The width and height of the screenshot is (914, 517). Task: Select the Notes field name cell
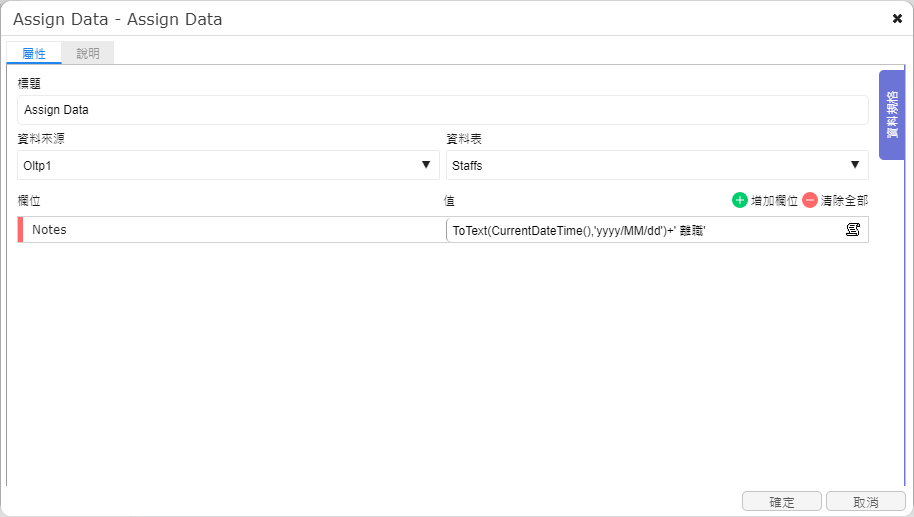(x=234, y=230)
